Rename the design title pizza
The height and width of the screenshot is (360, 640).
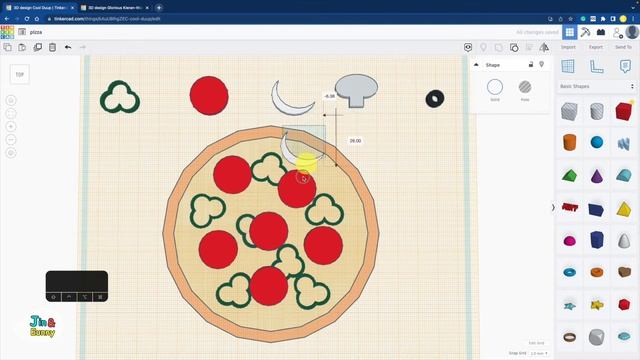pyautogui.click(x=36, y=32)
